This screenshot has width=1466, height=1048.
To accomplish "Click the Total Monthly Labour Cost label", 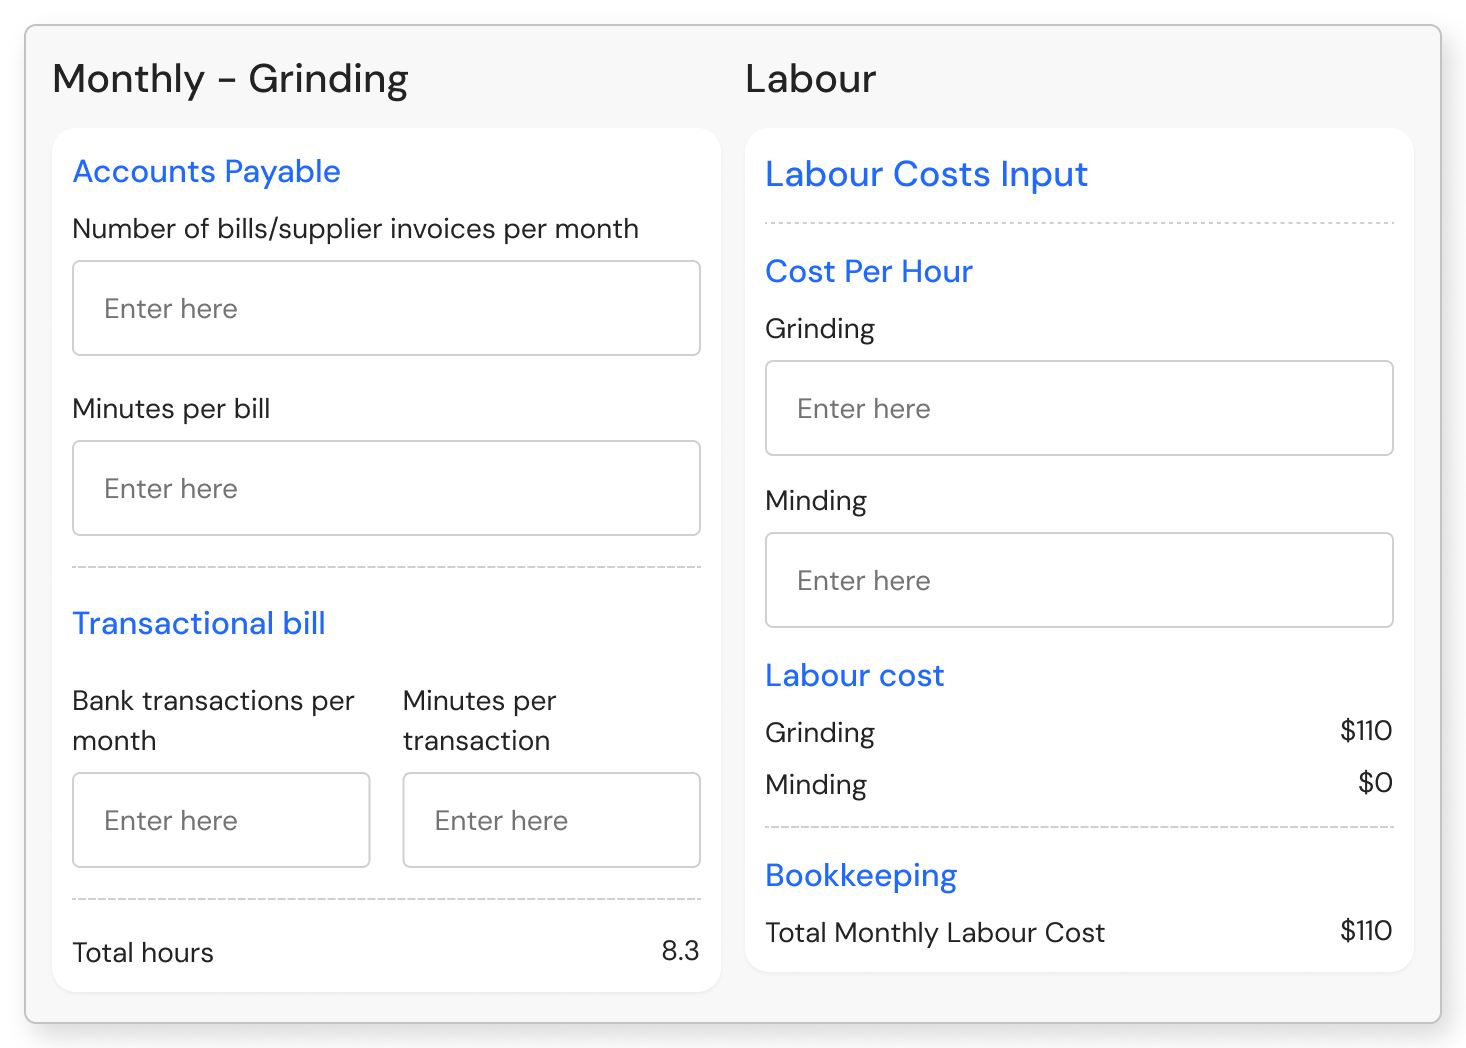I will coord(935,933).
